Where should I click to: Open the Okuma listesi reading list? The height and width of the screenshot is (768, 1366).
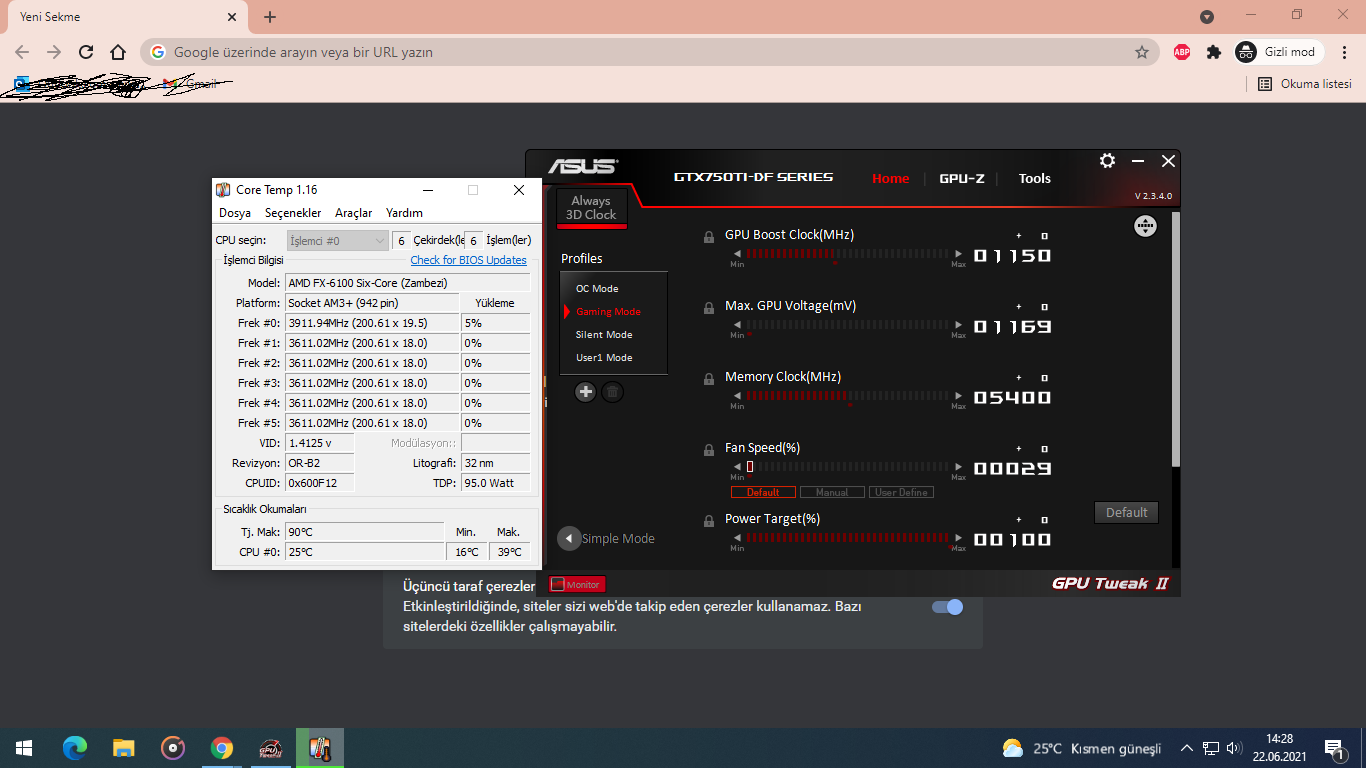tap(1305, 84)
